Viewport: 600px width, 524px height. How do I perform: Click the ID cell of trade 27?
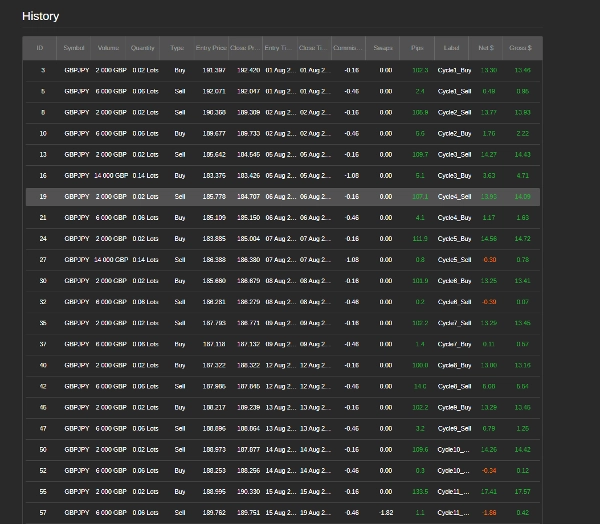43,260
